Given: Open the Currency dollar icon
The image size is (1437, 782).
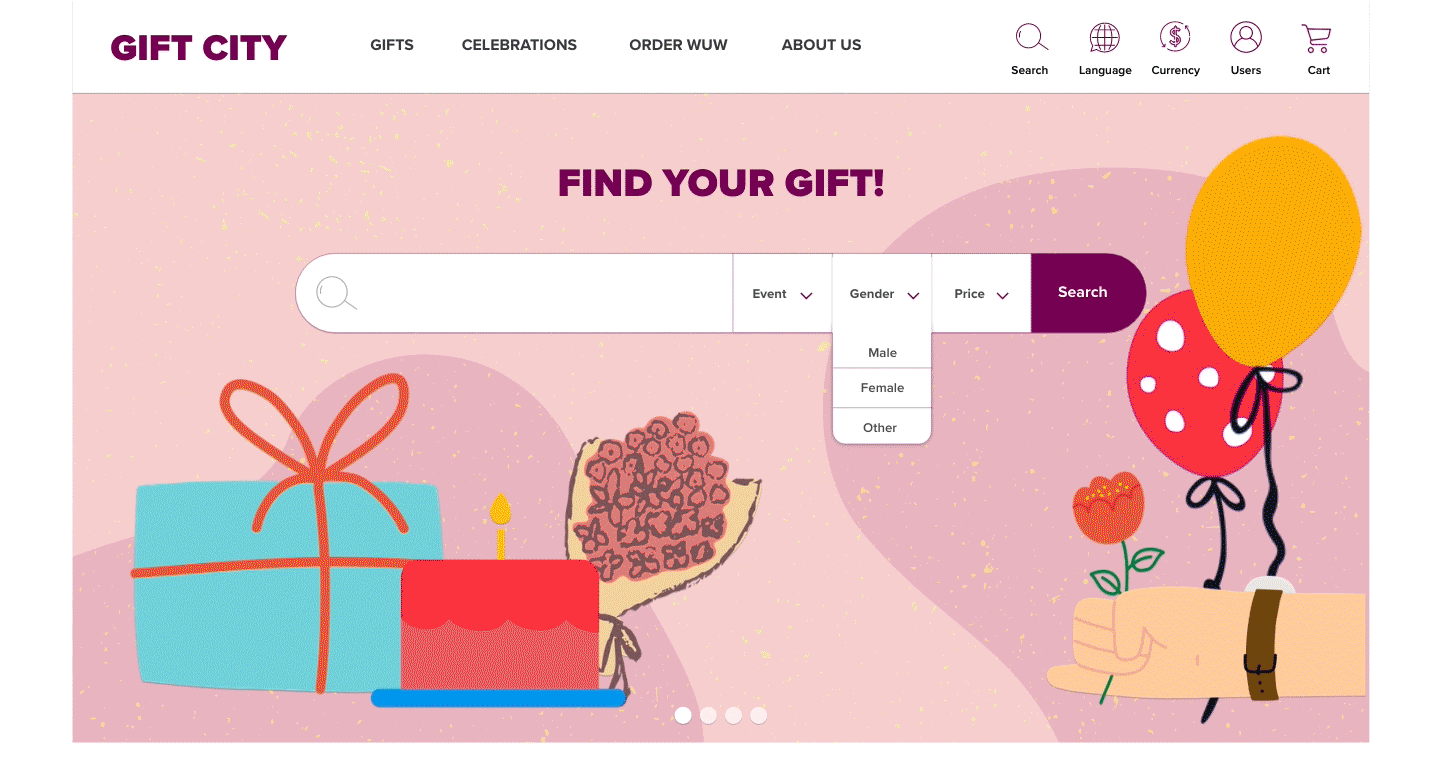Looking at the screenshot, I should point(1175,38).
